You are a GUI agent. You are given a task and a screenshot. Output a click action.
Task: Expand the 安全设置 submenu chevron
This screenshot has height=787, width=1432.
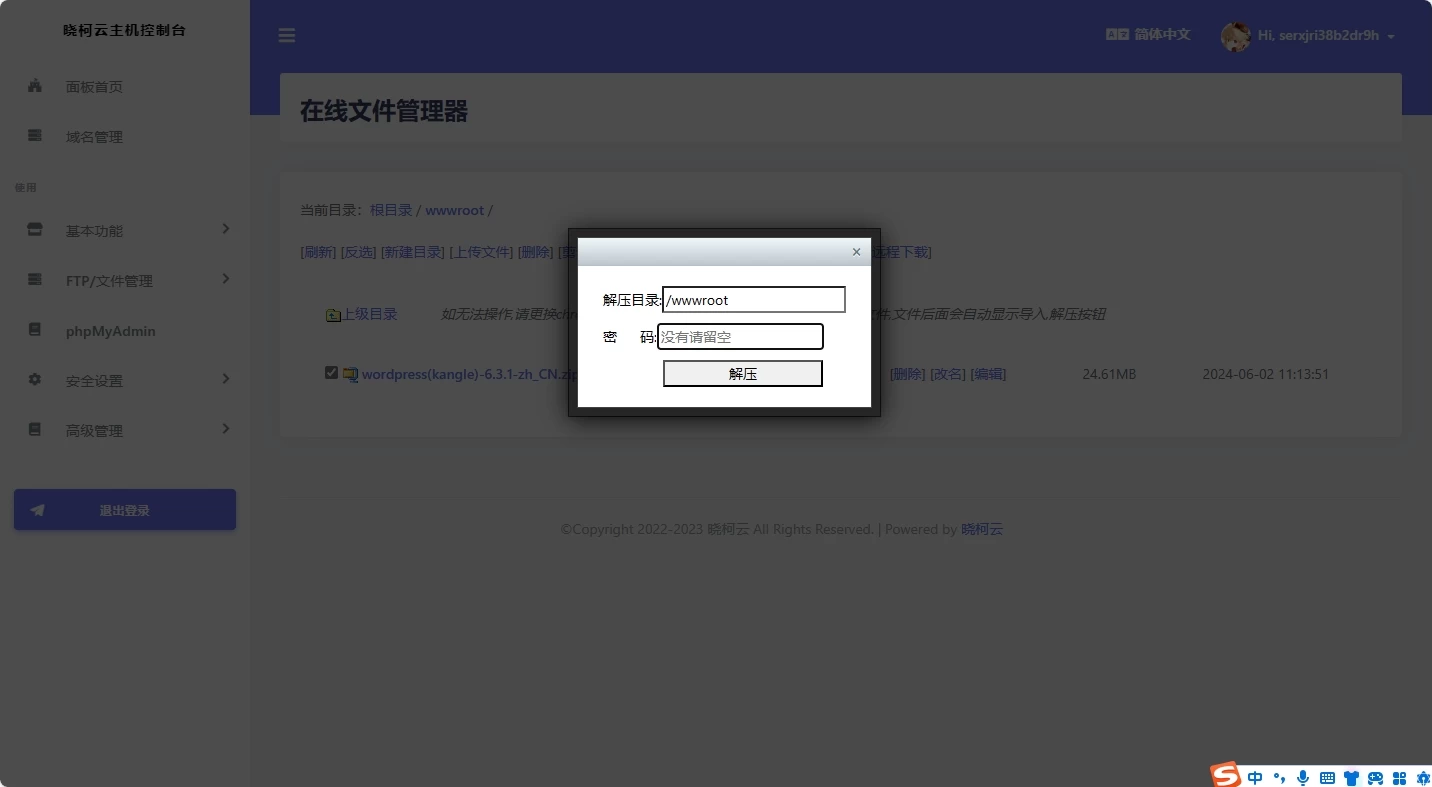coord(226,379)
